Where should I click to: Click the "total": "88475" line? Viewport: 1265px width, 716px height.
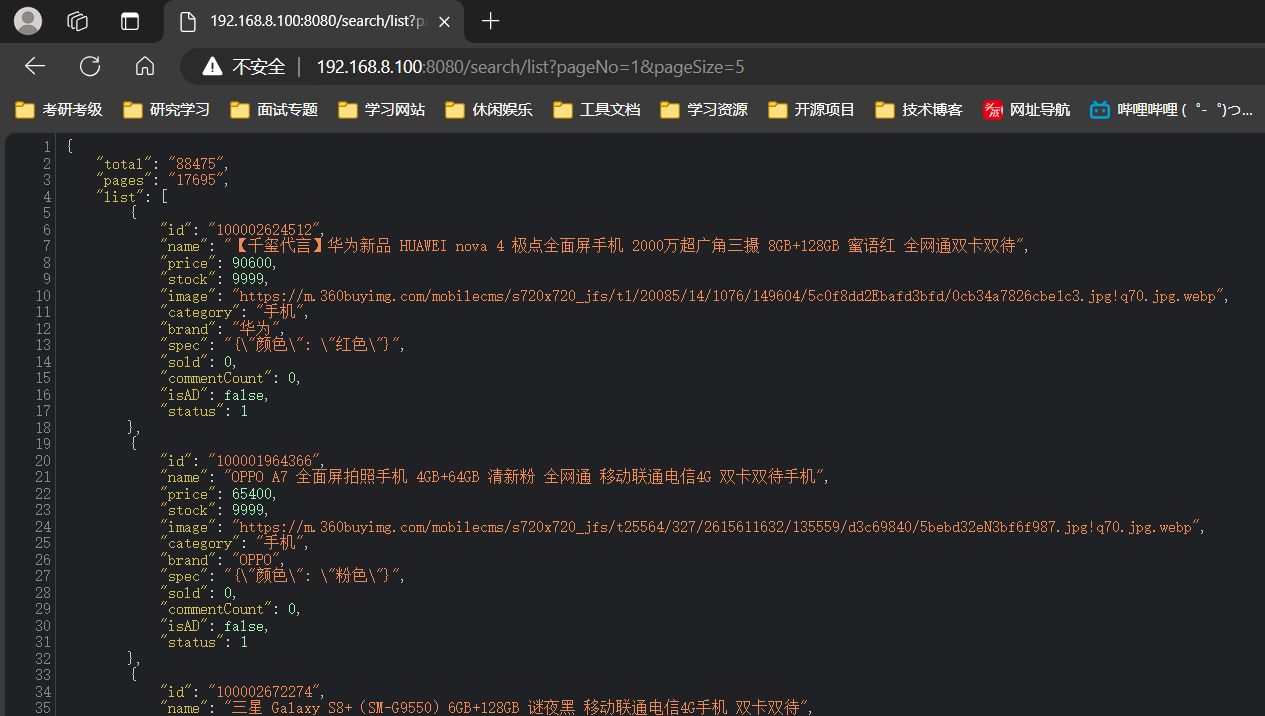click(x=162, y=164)
